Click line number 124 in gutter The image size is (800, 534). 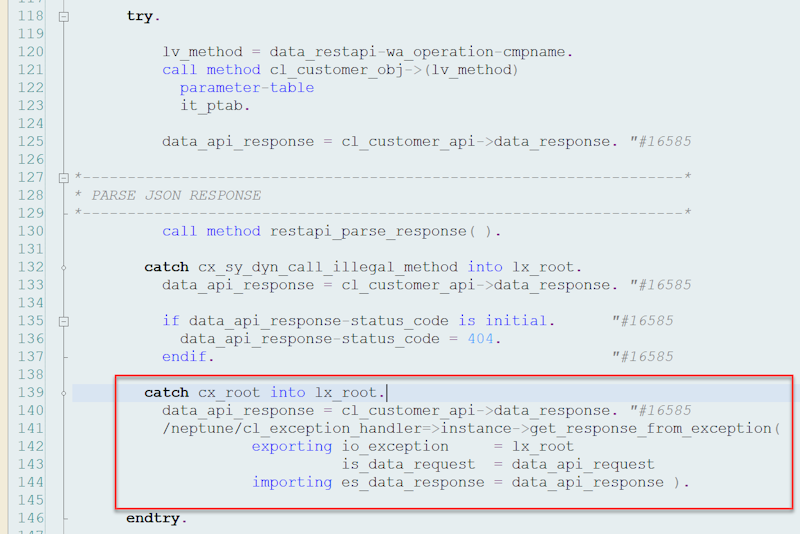click(31, 123)
